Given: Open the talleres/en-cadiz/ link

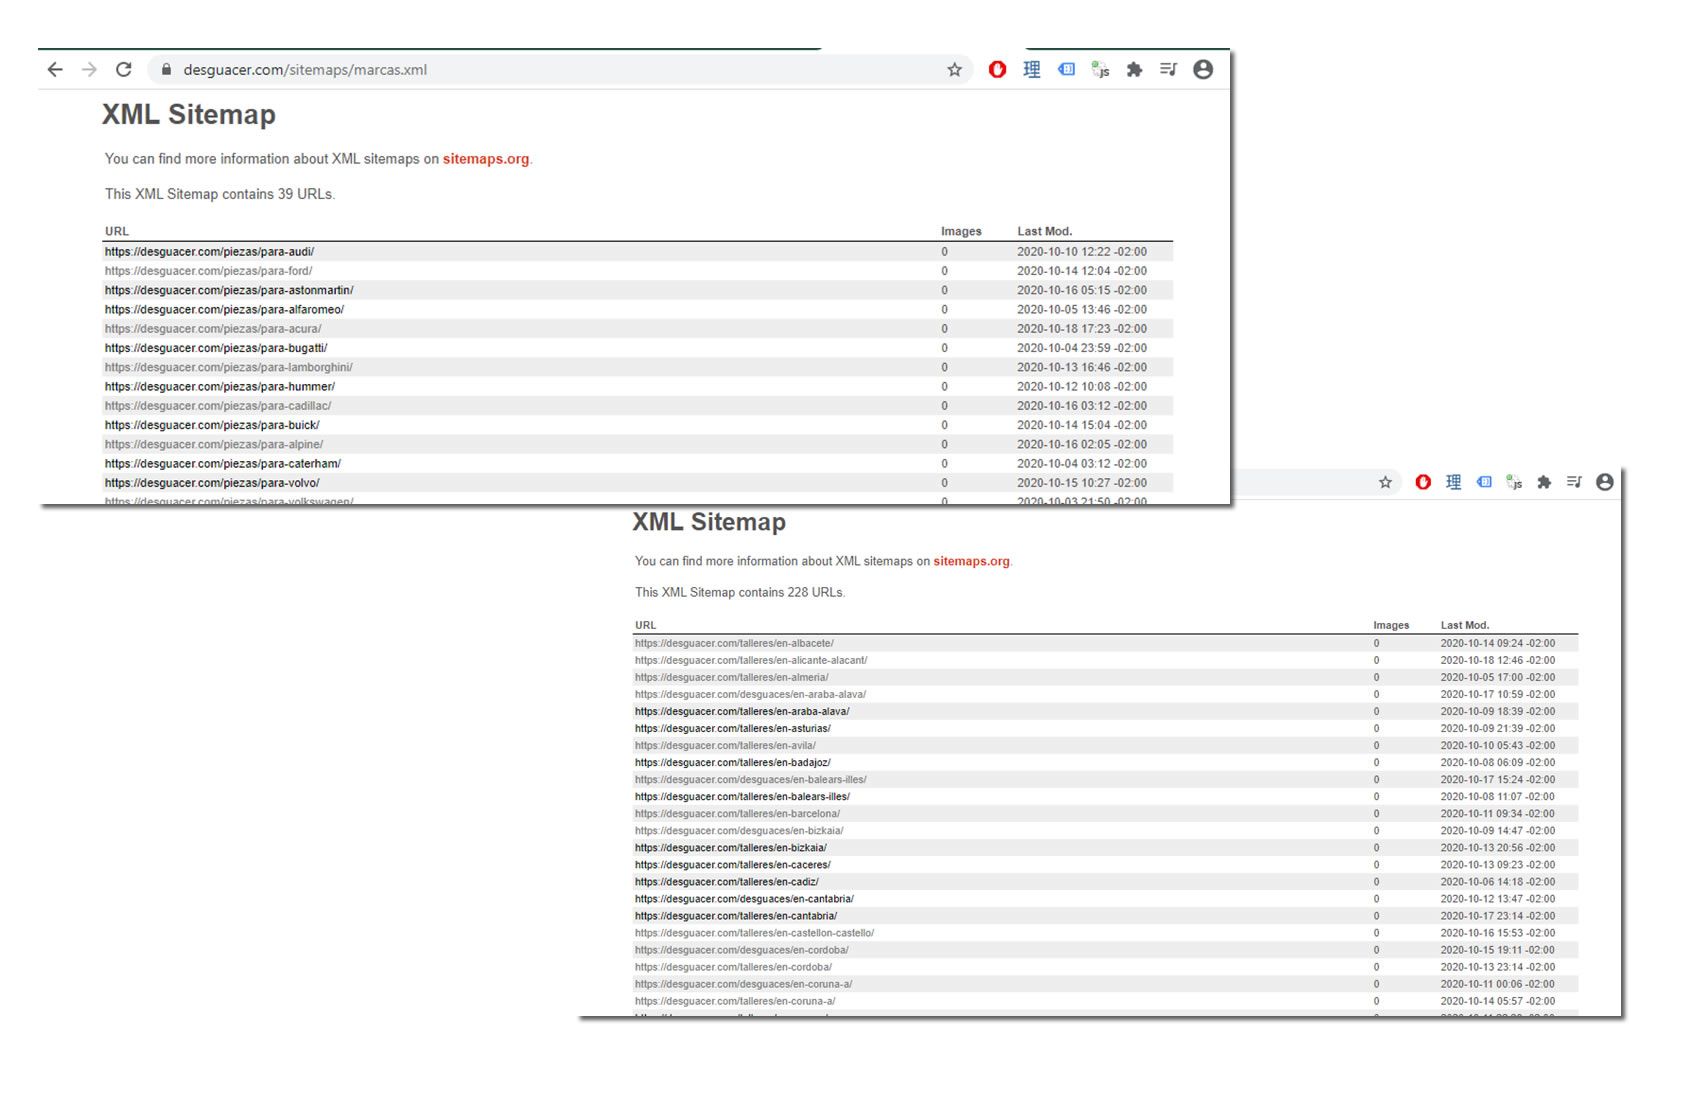Looking at the screenshot, I should tap(727, 881).
